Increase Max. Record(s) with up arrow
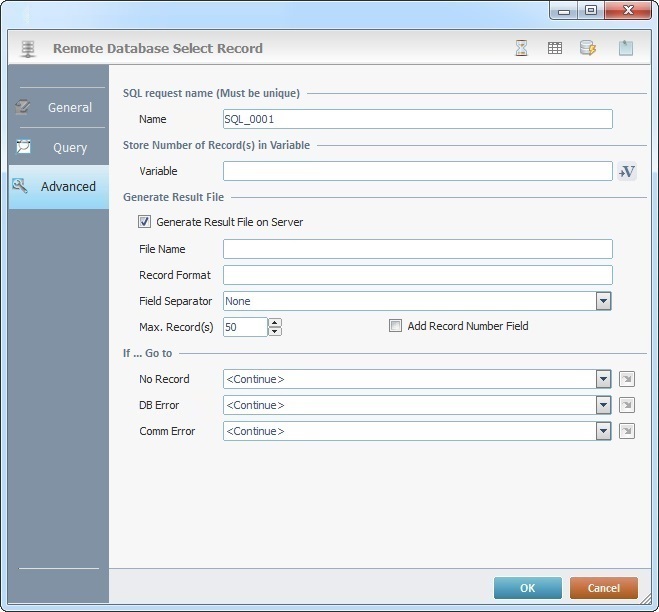The height and width of the screenshot is (612, 659). click(x=275, y=322)
